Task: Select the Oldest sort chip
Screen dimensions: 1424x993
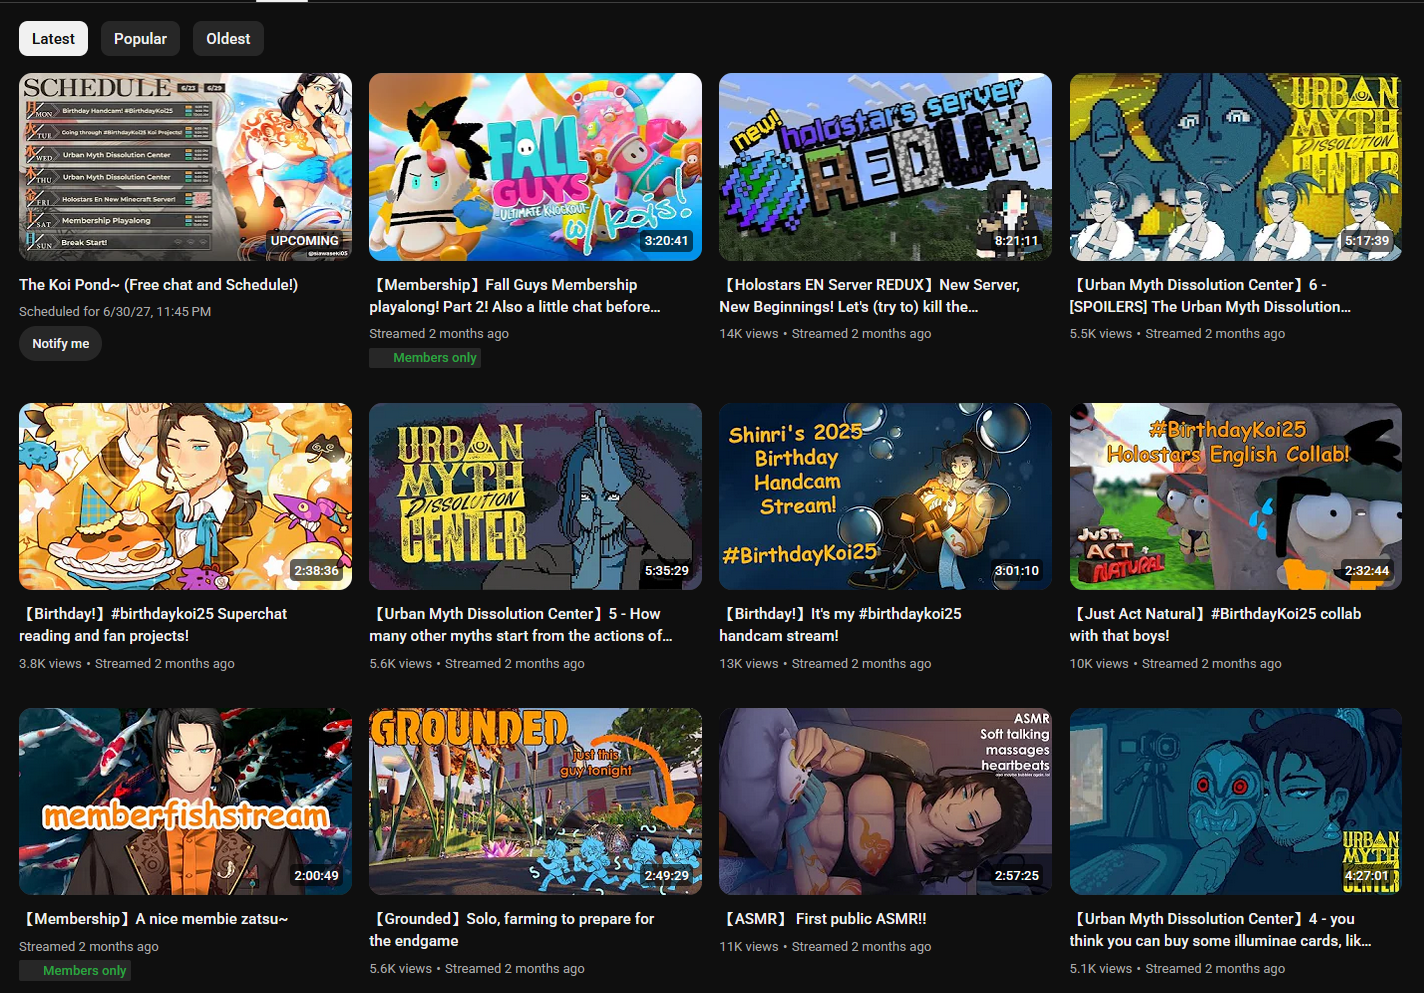Action: point(228,39)
